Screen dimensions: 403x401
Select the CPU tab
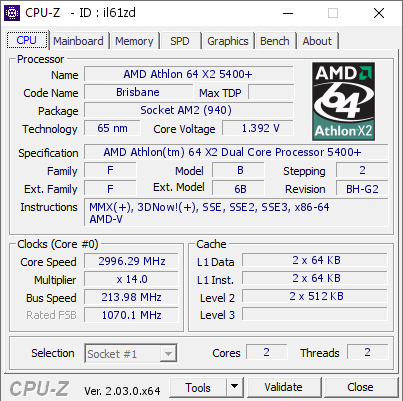click(27, 40)
